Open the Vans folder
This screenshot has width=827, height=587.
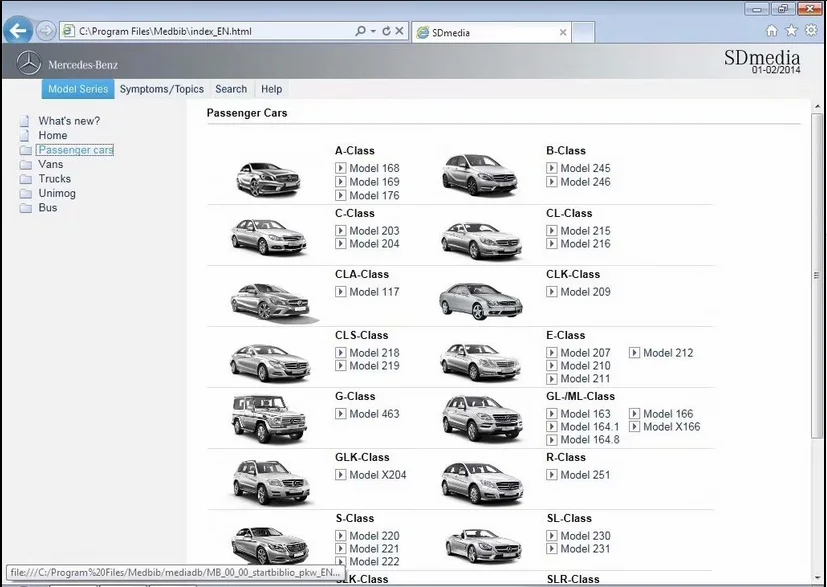(x=50, y=164)
